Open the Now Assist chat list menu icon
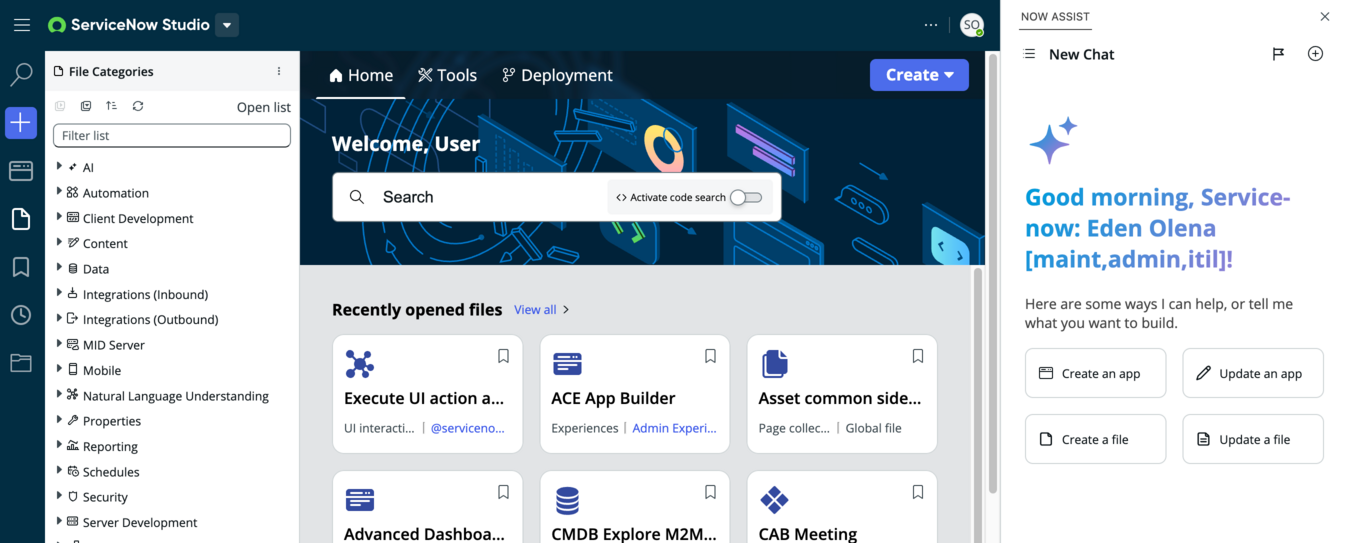Image resolution: width=1347 pixels, height=543 pixels. (x=1030, y=54)
